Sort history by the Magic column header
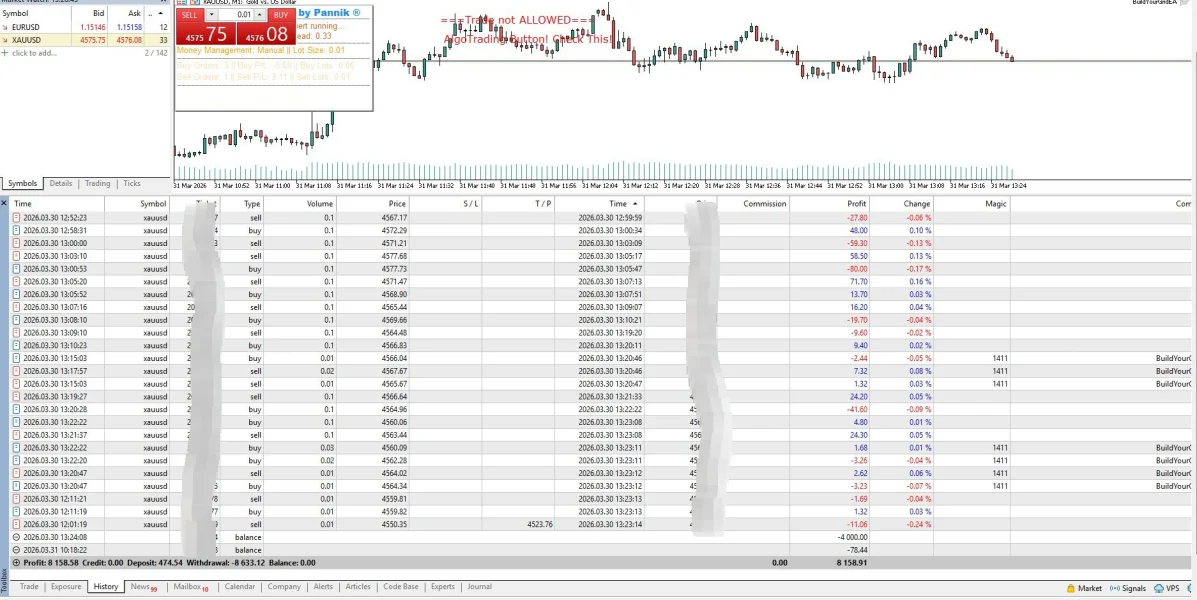Viewport: 1197px width, 600px height. point(972,204)
